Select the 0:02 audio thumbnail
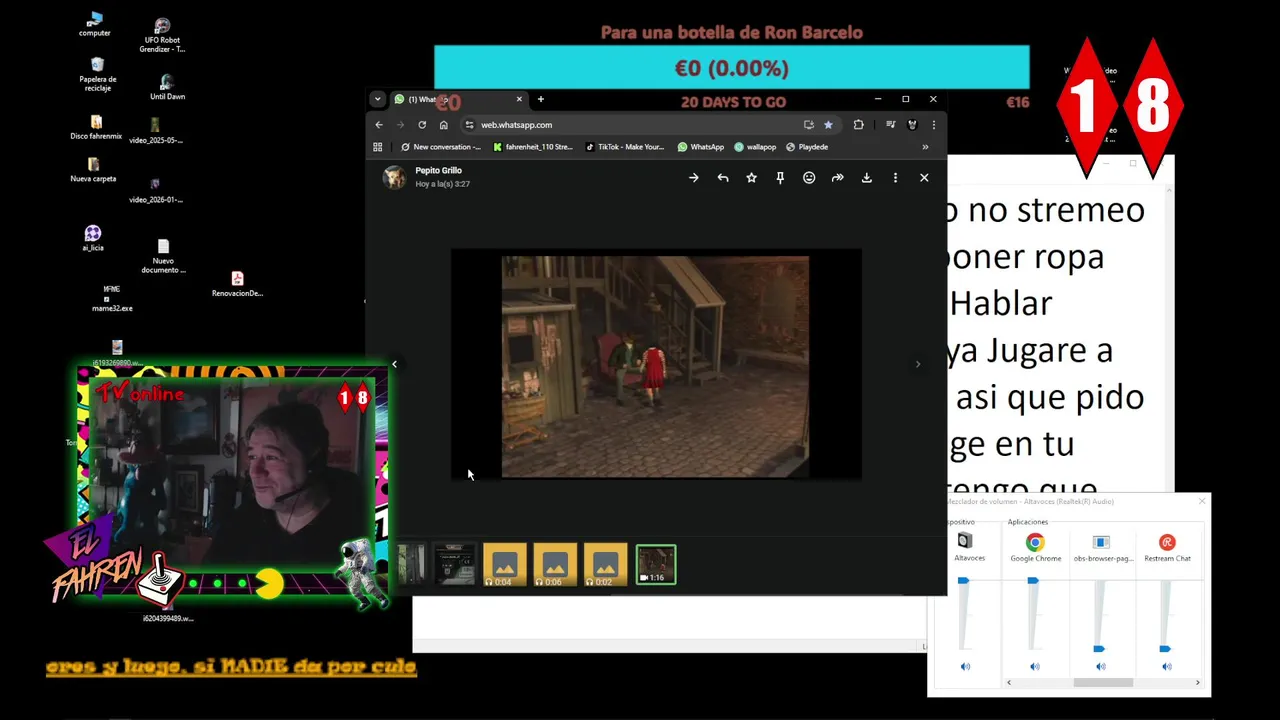 605,565
